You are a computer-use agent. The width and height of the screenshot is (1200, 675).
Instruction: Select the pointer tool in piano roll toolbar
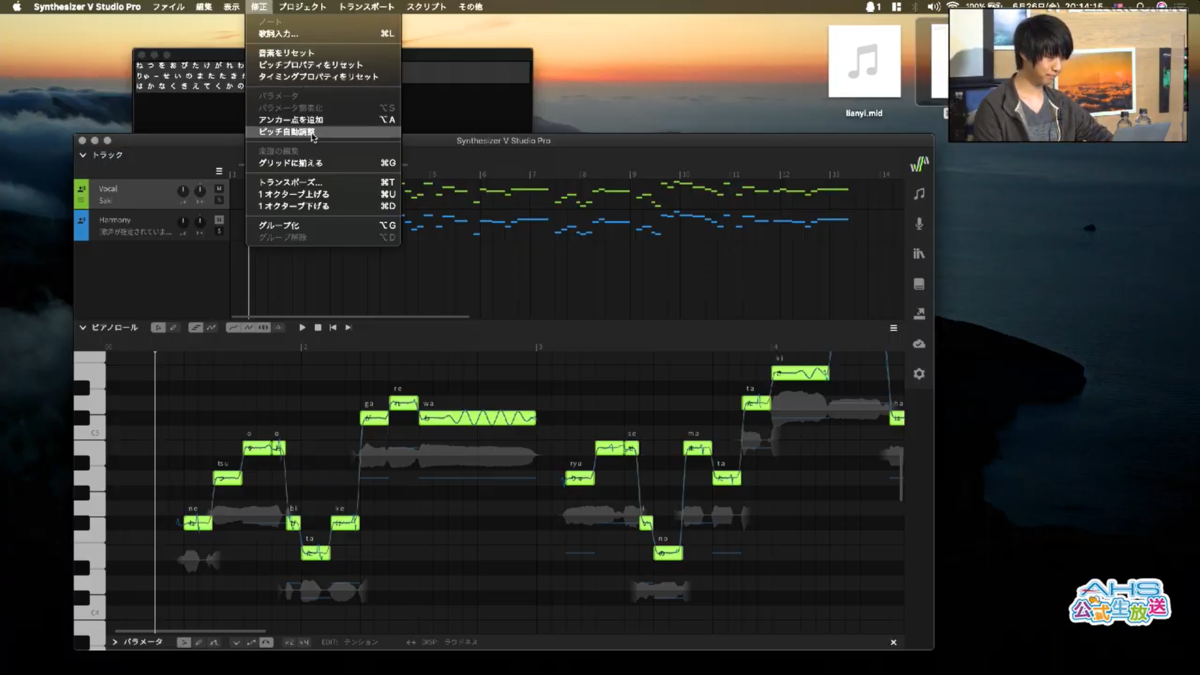(158, 328)
